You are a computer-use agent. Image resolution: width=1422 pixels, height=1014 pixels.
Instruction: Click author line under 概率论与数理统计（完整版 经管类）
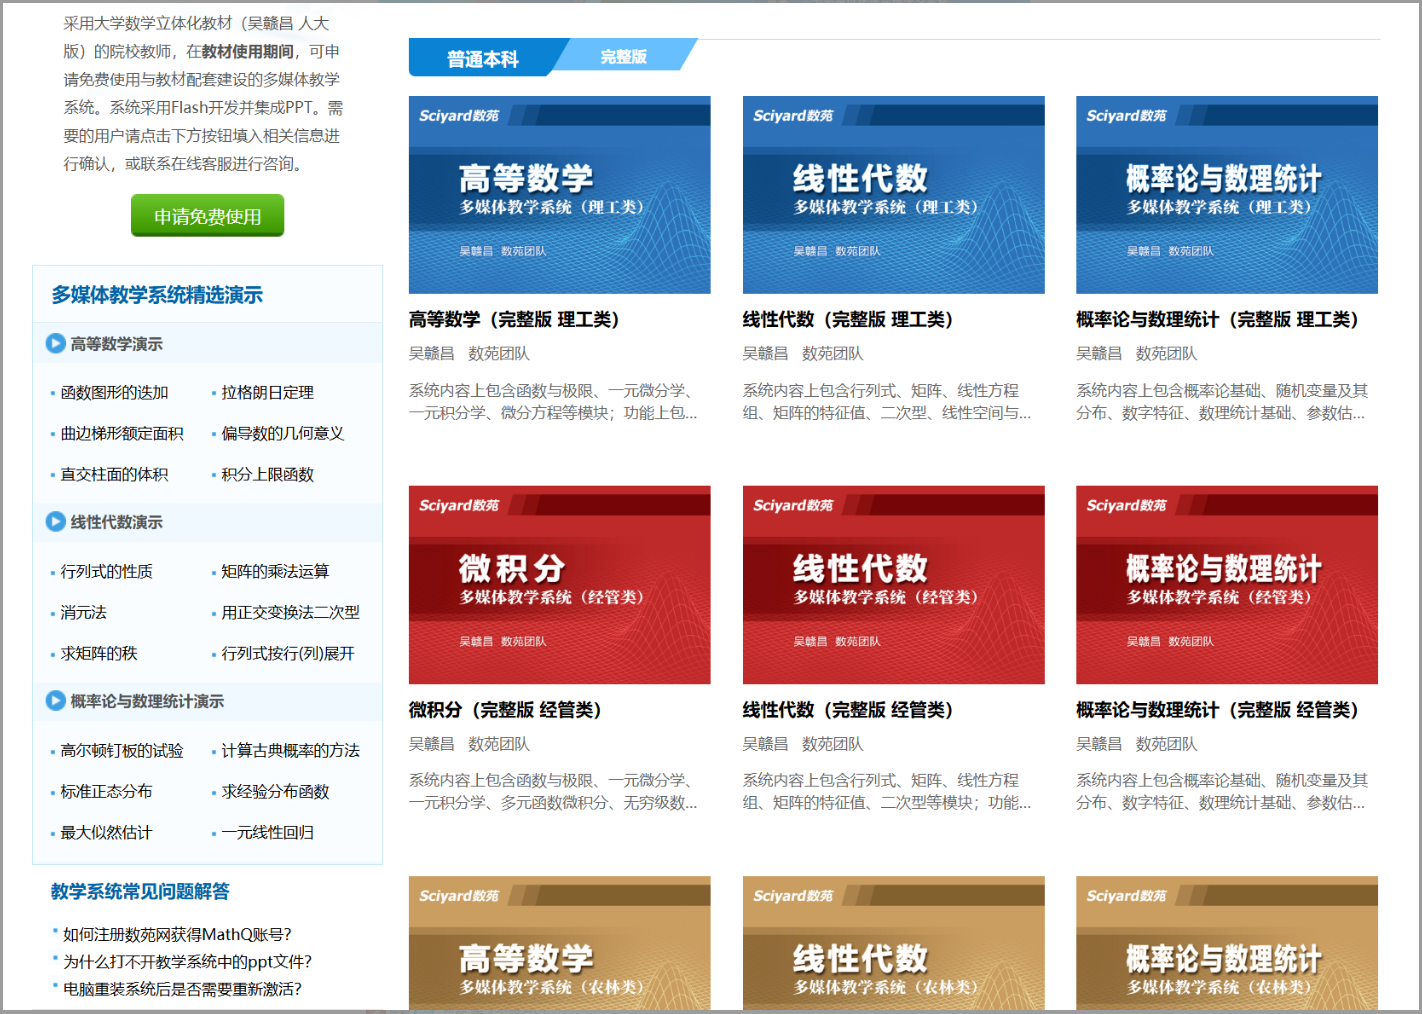click(x=1136, y=744)
